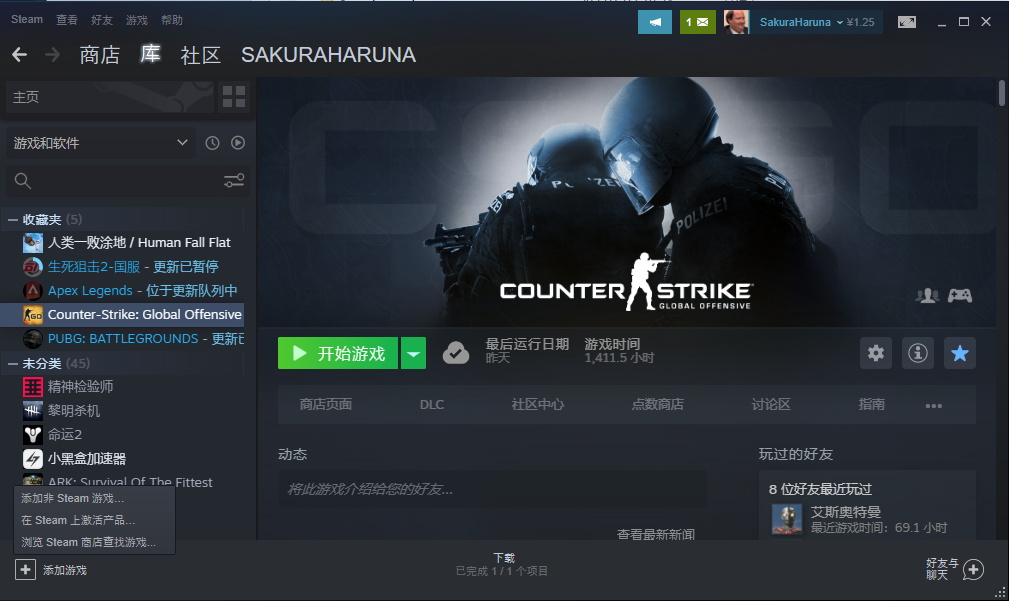Viewport: 1009px width, 601px height.
Task: Choose 添加非 Steam 游戏 option
Action: coord(94,498)
